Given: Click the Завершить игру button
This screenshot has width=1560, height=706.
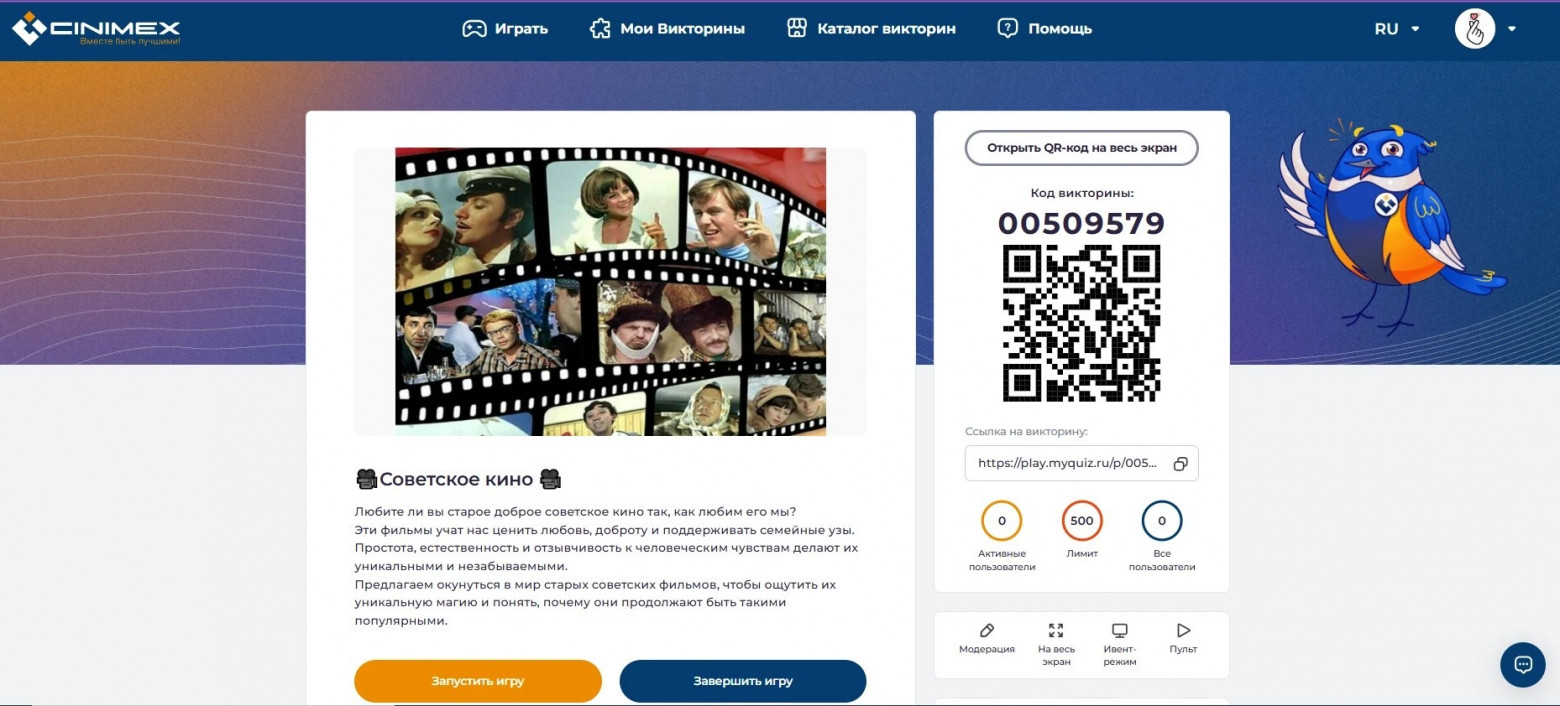Looking at the screenshot, I should (x=743, y=681).
